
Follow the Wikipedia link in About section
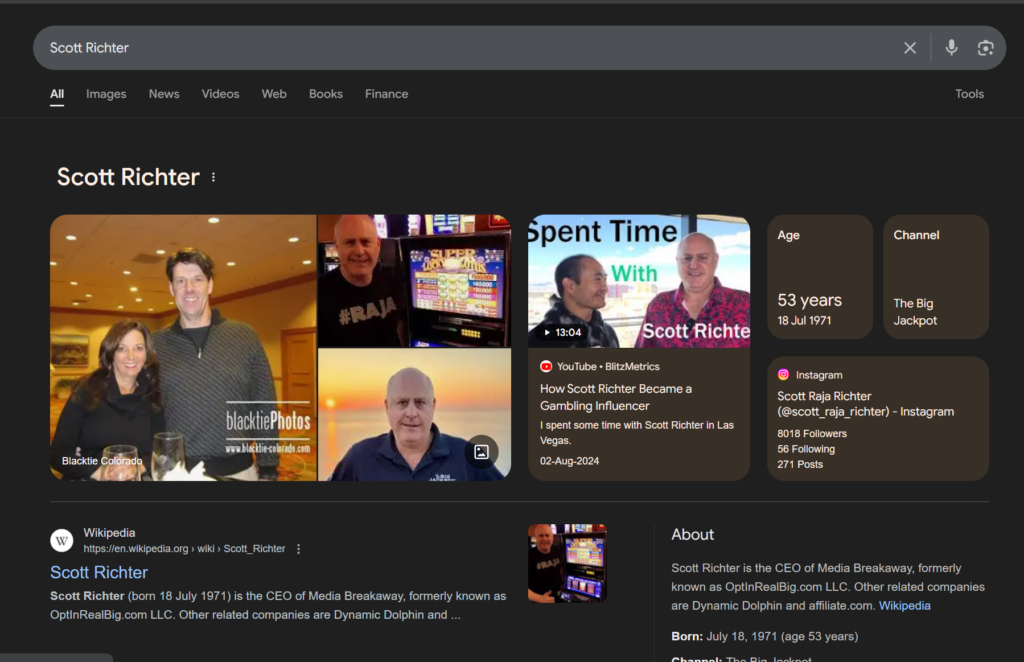pyautogui.click(x=904, y=606)
